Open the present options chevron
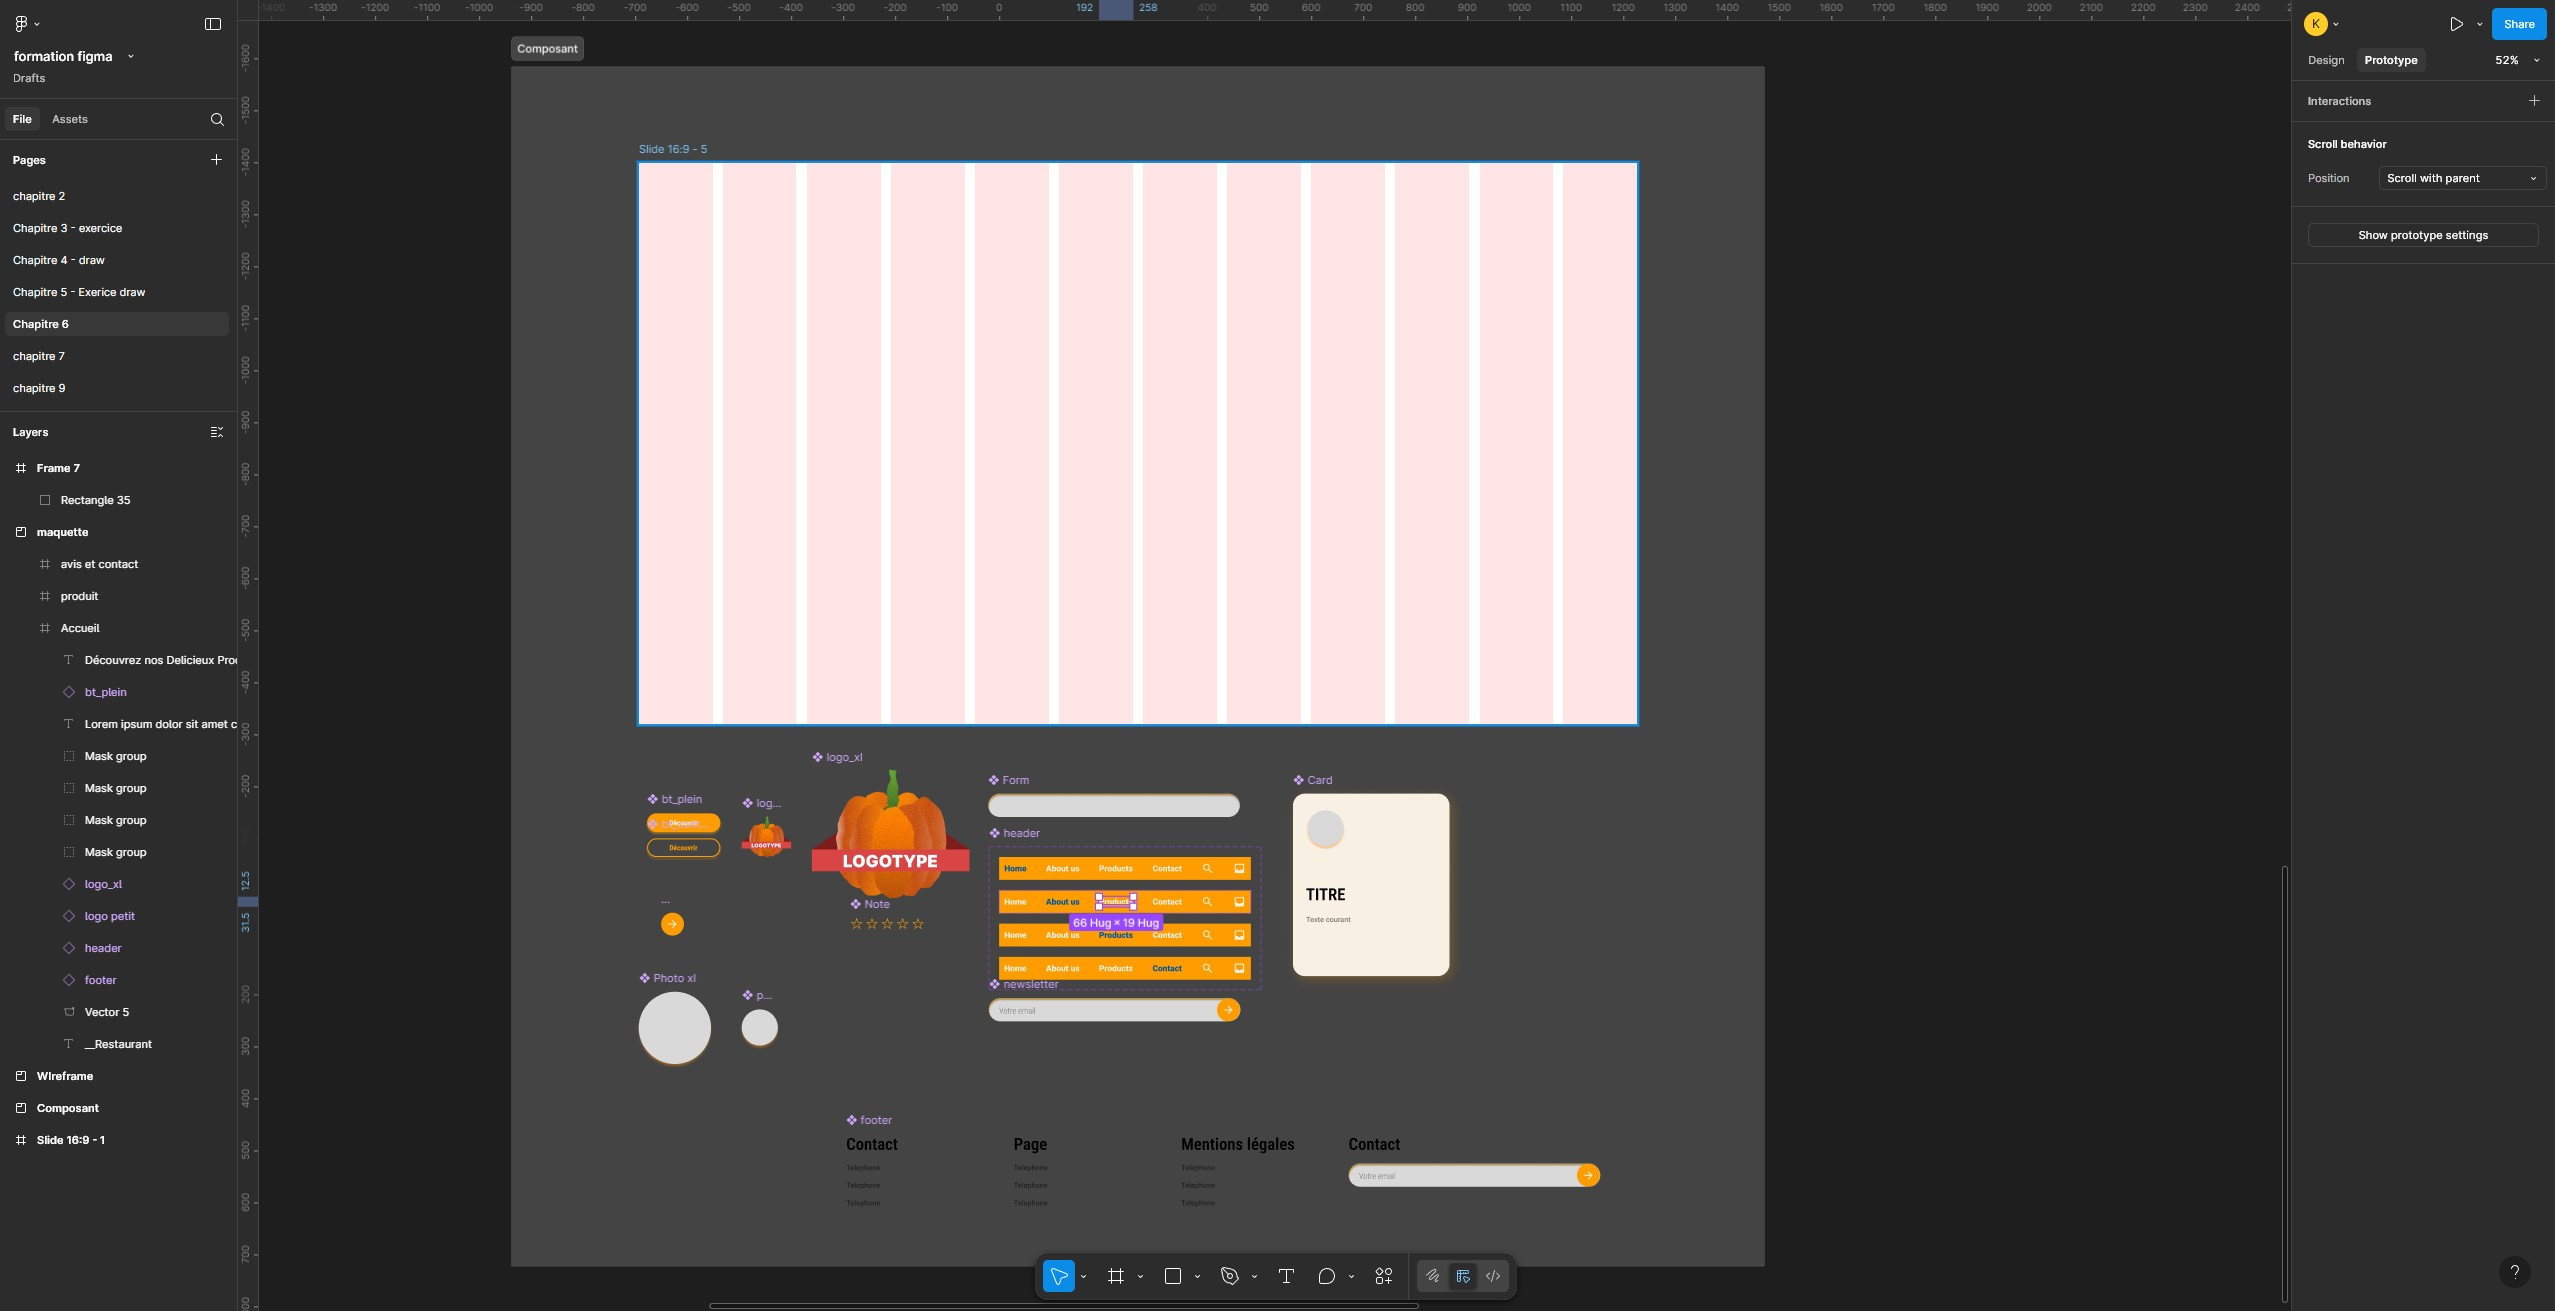The image size is (2555, 1311). (x=2479, y=24)
